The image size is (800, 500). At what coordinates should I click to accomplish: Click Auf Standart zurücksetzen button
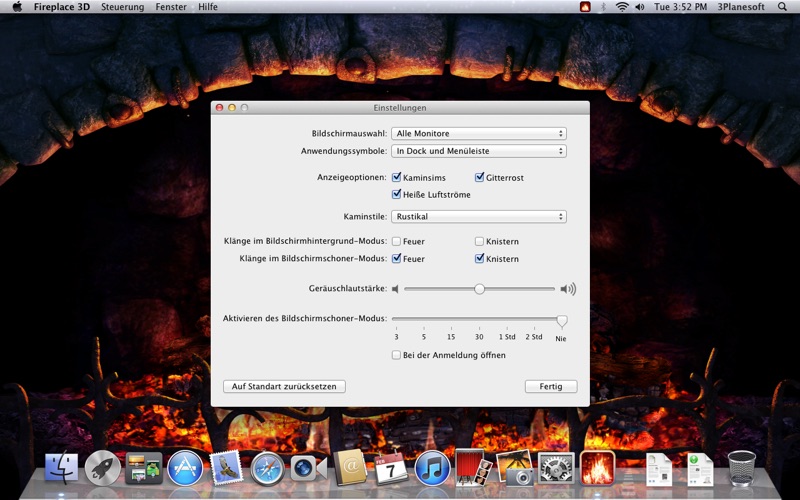[284, 386]
